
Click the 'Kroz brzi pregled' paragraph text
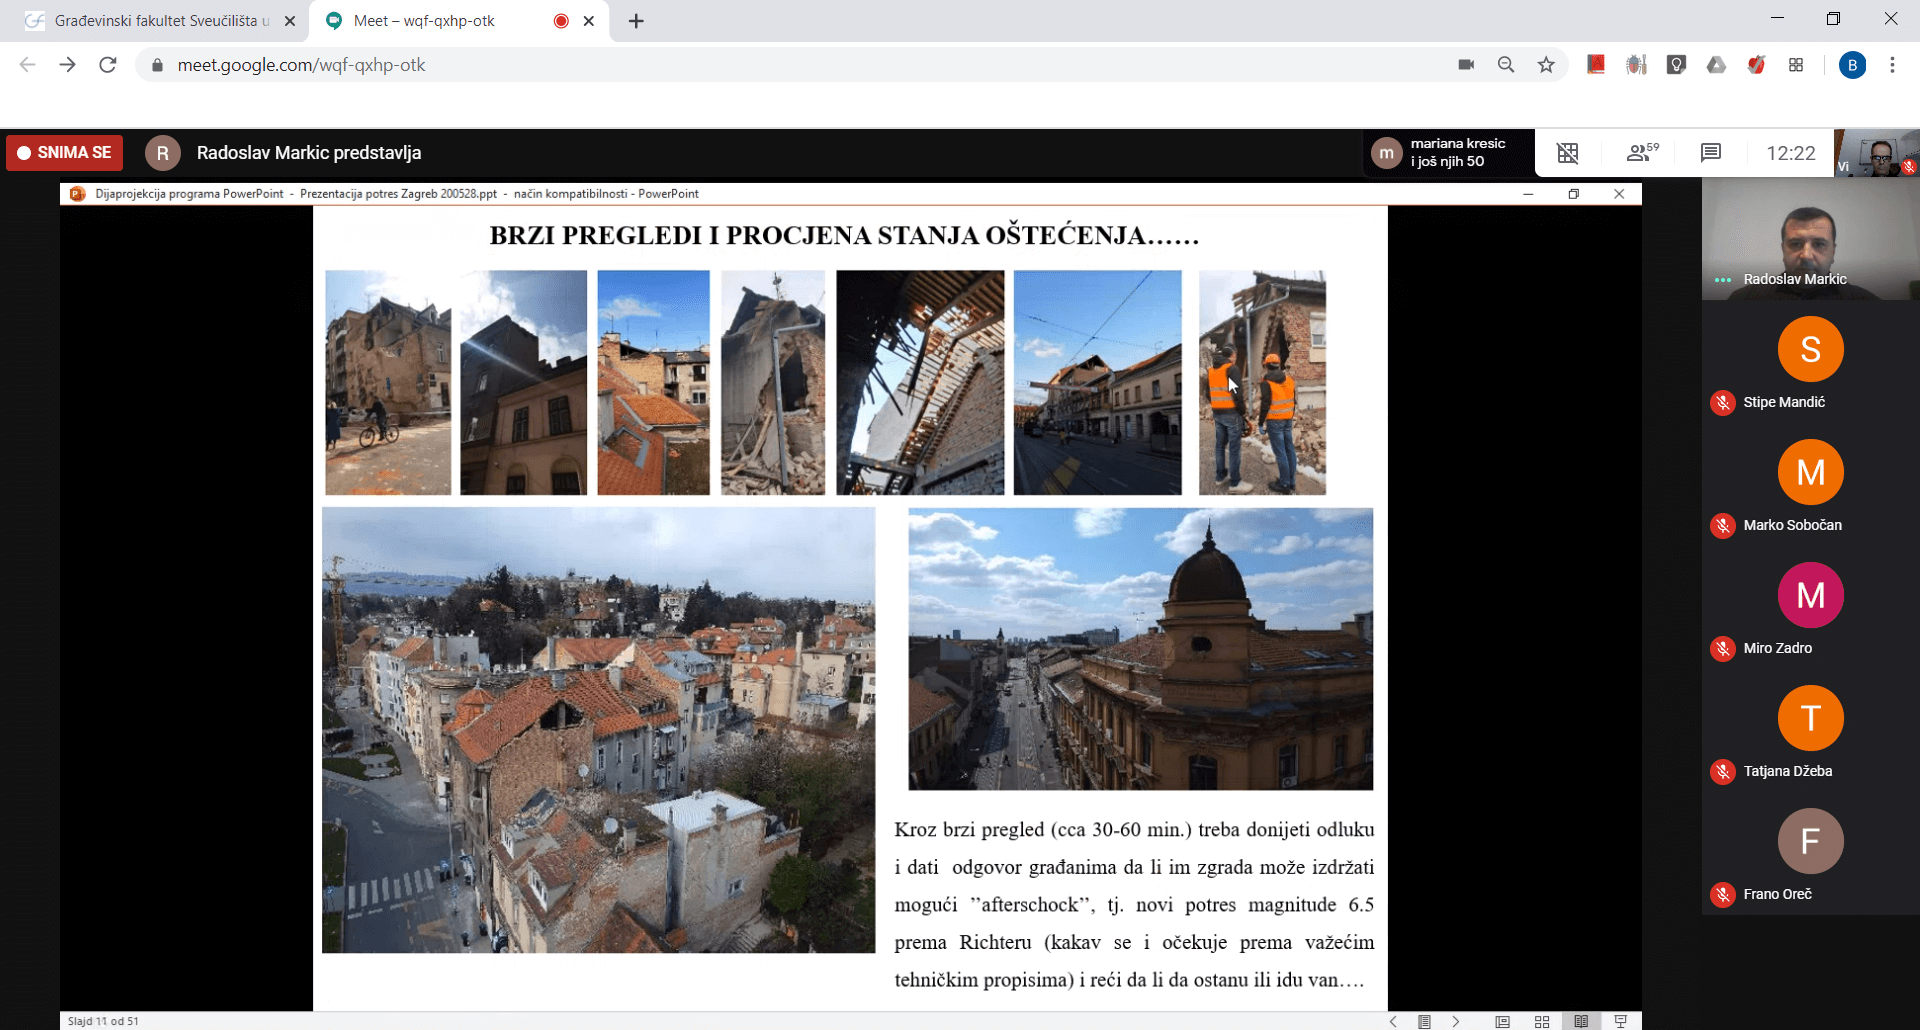tap(1134, 905)
